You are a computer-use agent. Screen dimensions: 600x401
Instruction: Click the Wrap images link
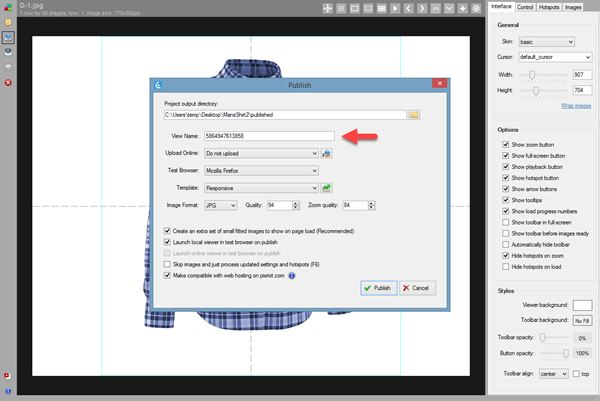click(576, 105)
